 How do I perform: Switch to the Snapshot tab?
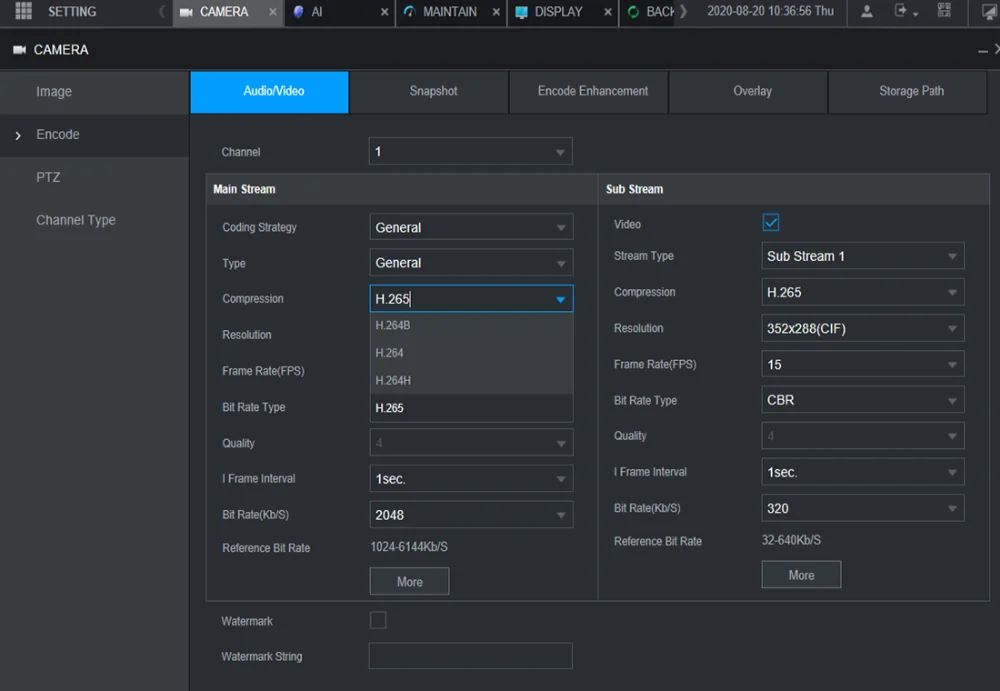coord(433,91)
